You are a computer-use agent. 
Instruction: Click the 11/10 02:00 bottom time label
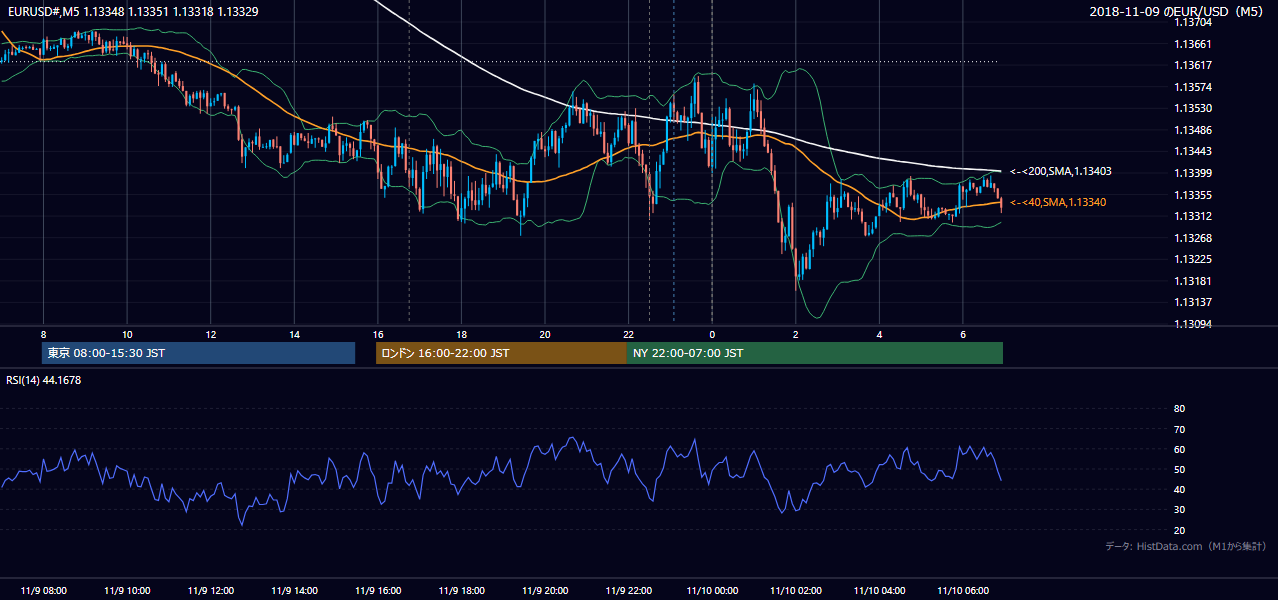click(796, 591)
